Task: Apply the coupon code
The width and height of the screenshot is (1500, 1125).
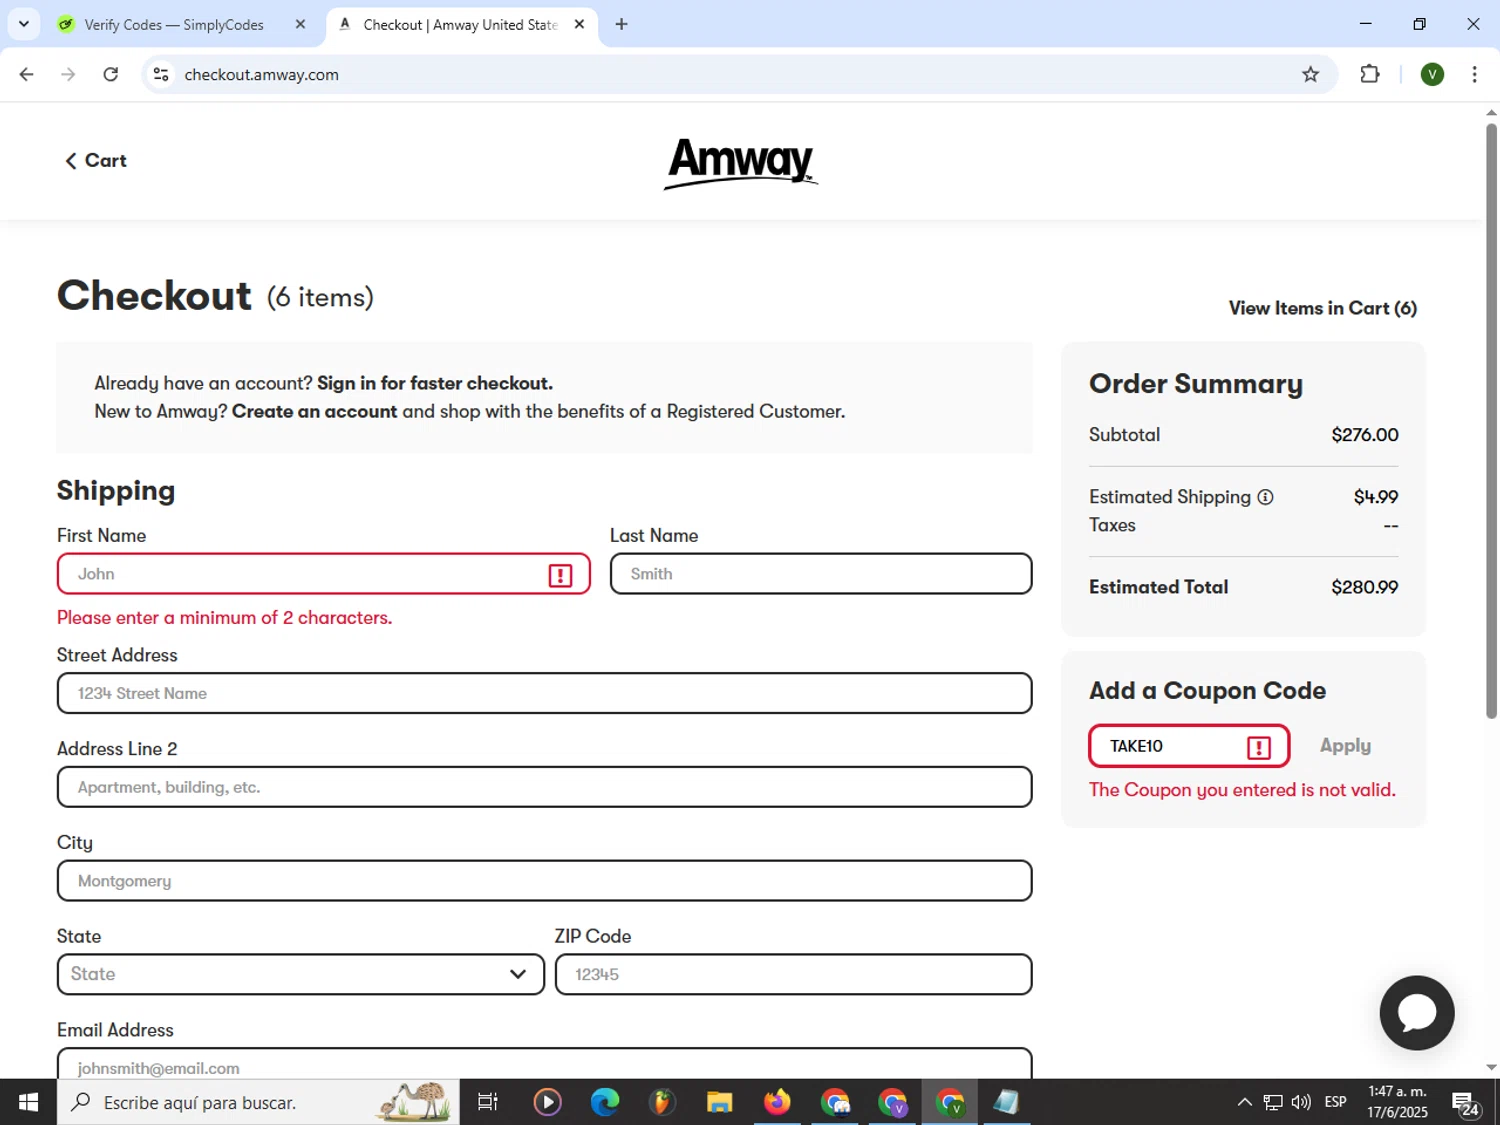Action: pos(1345,746)
